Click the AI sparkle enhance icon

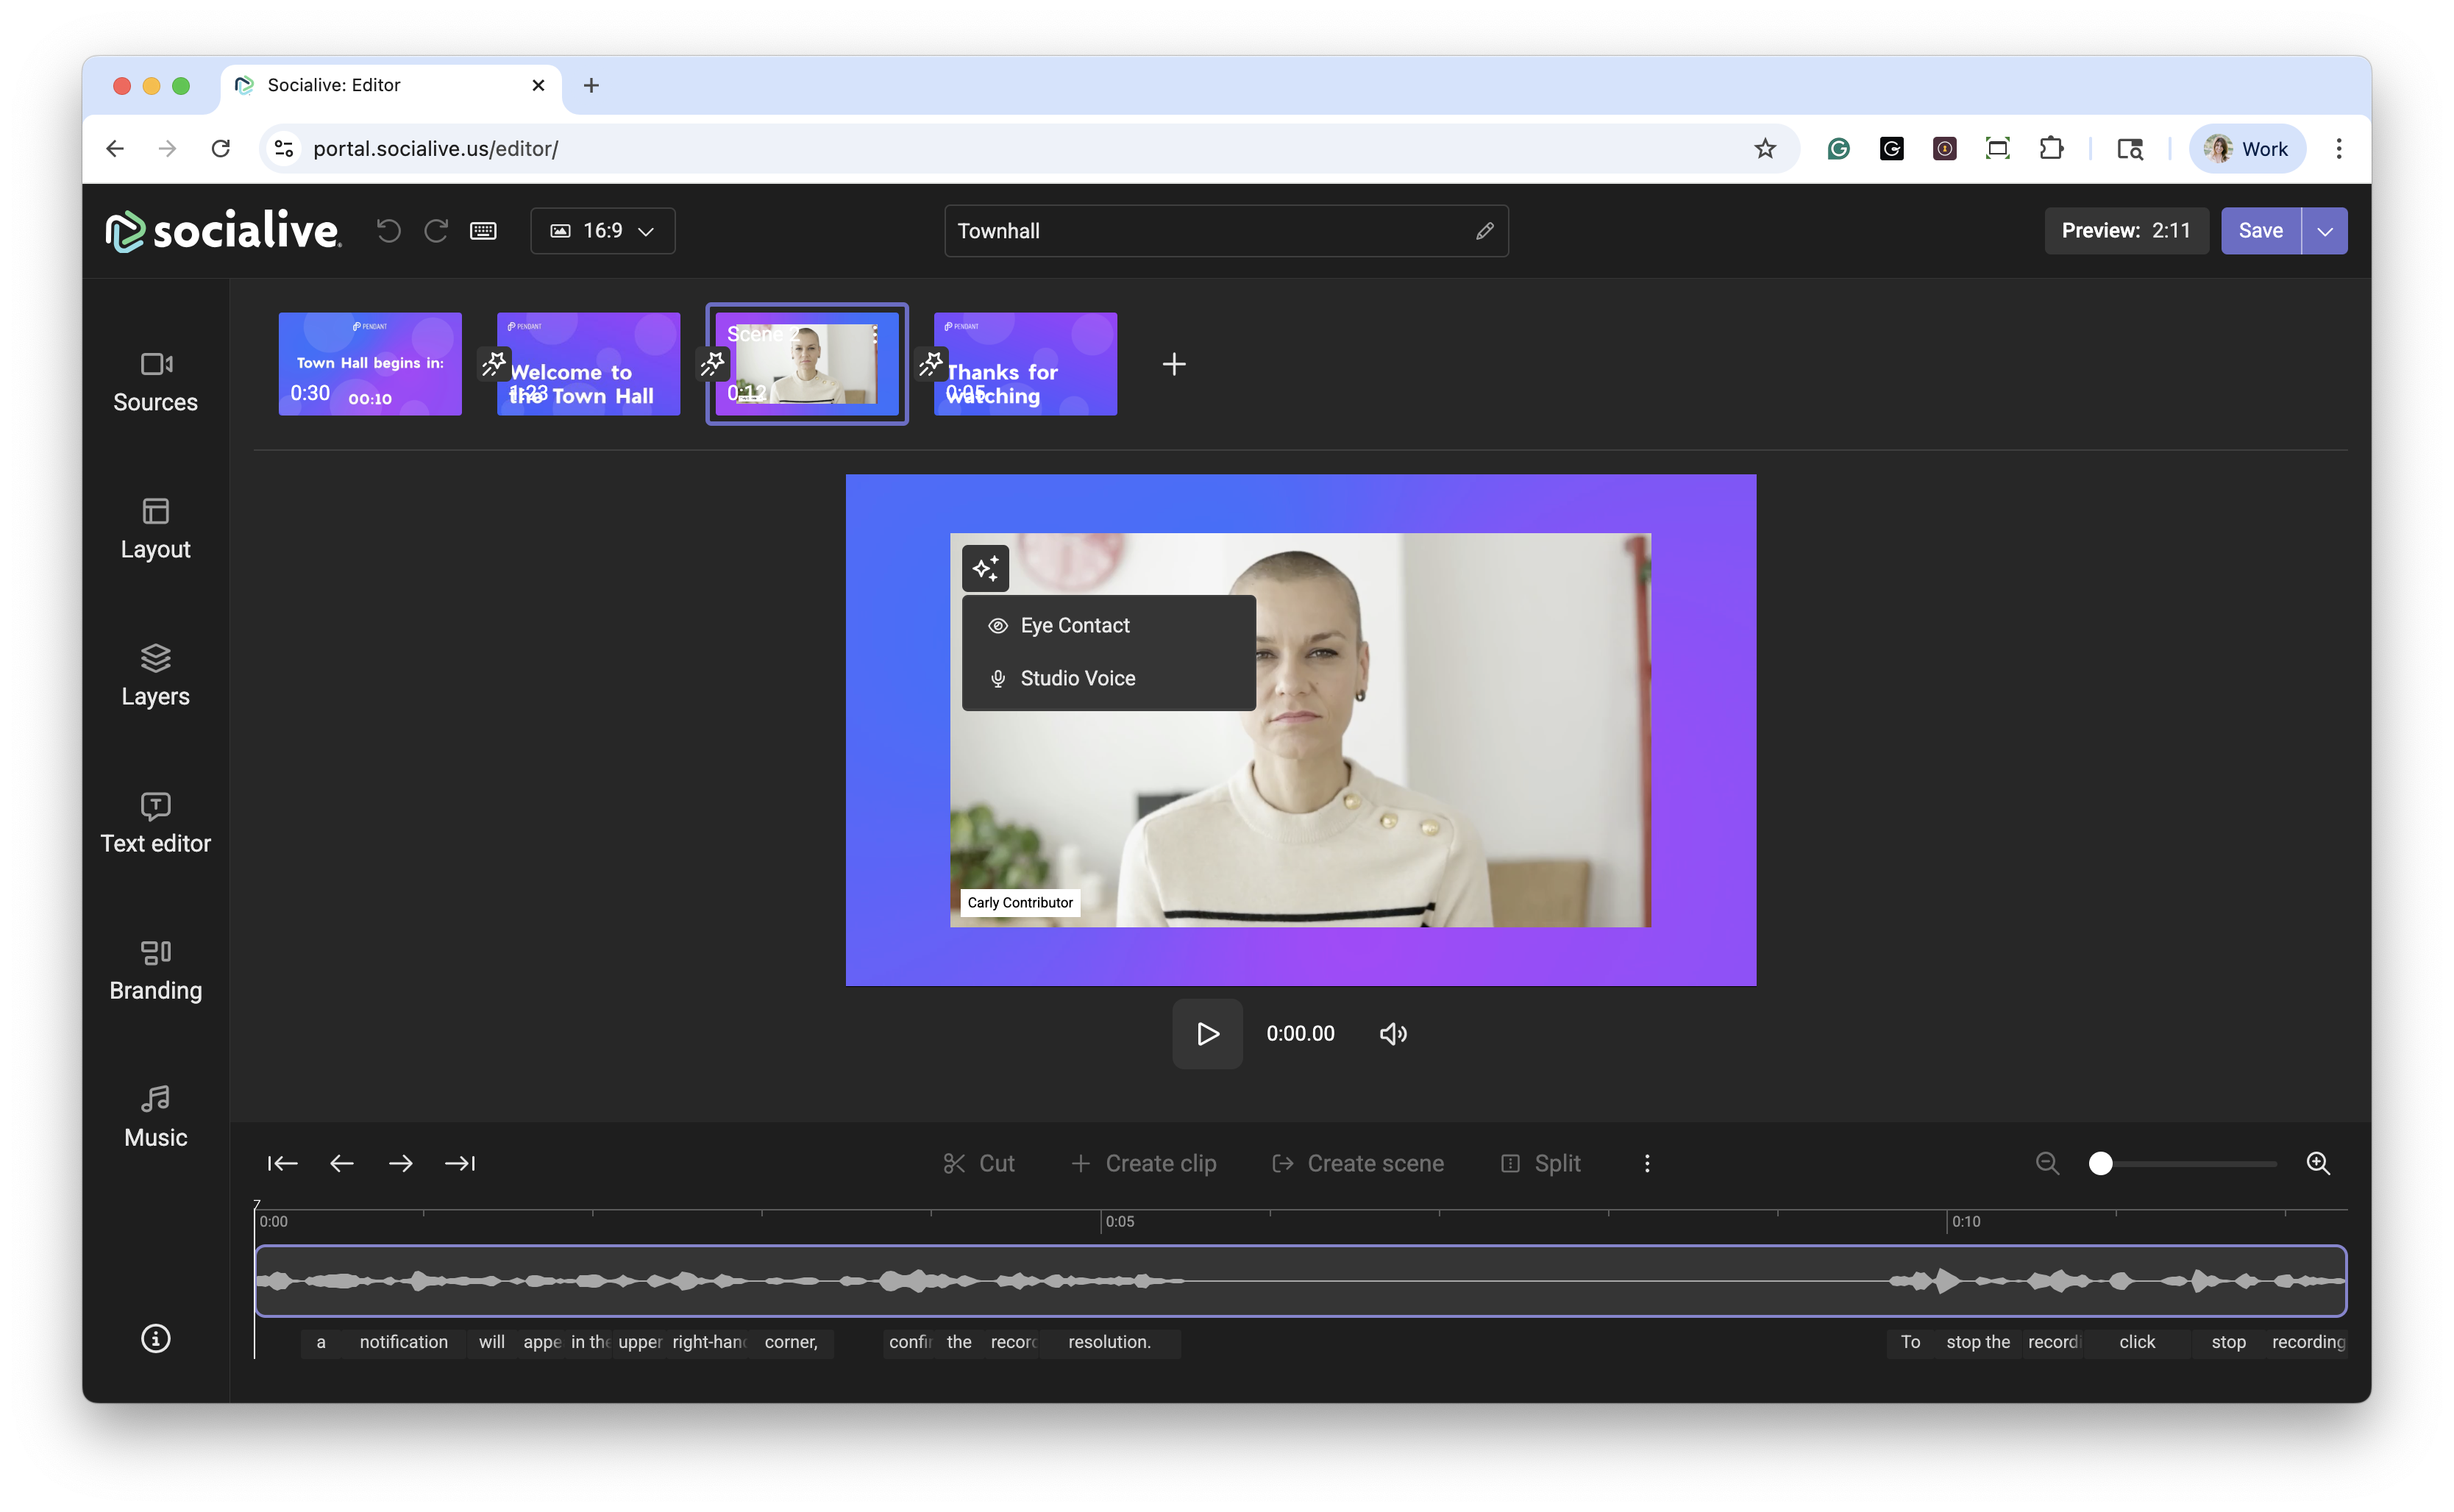pos(985,568)
